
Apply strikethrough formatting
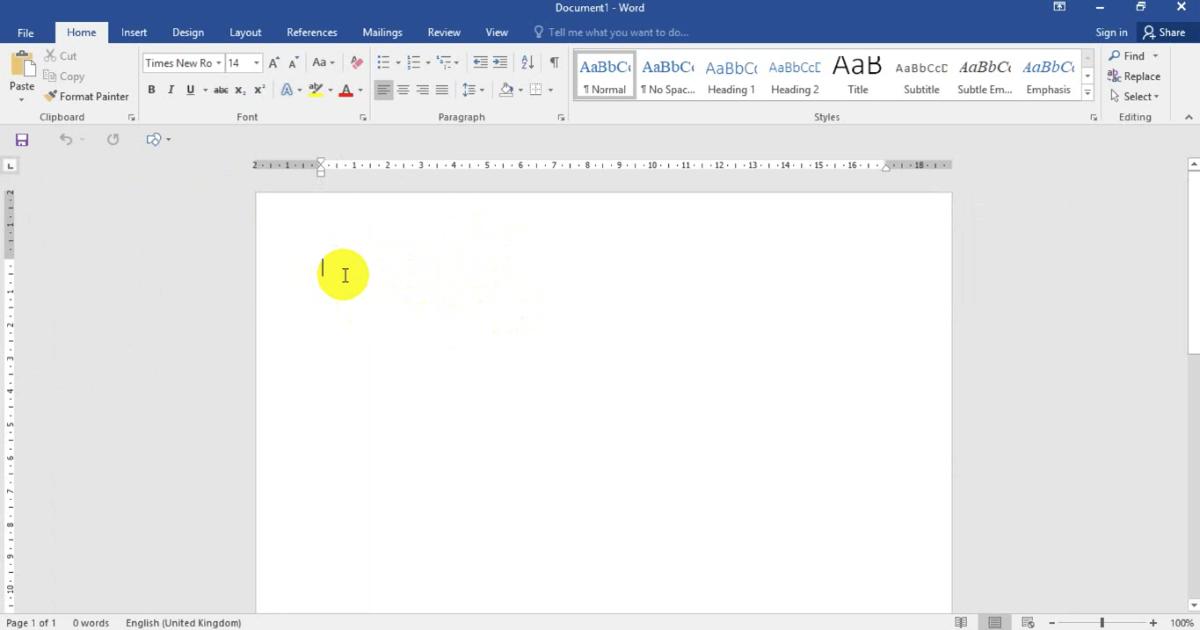tap(221, 90)
